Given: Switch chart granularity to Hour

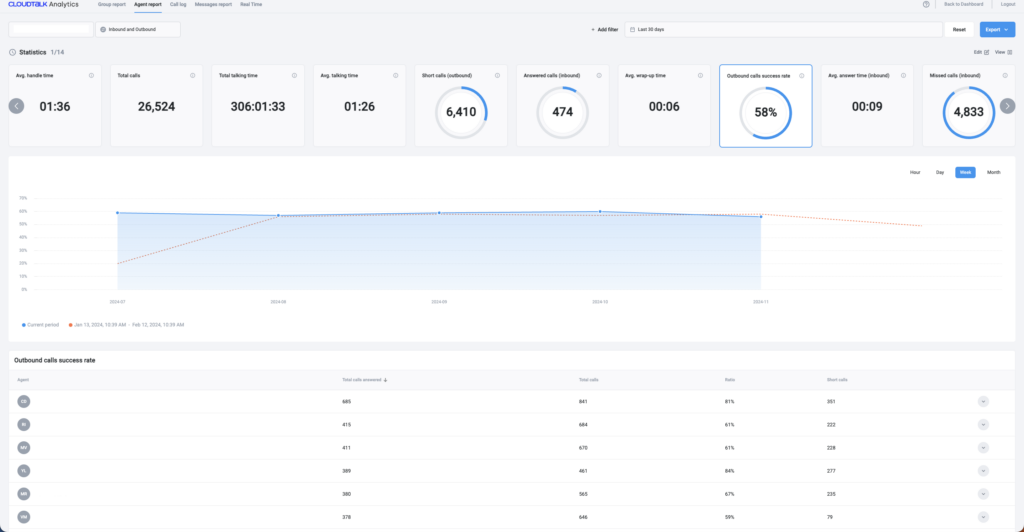Looking at the screenshot, I should (x=914, y=172).
